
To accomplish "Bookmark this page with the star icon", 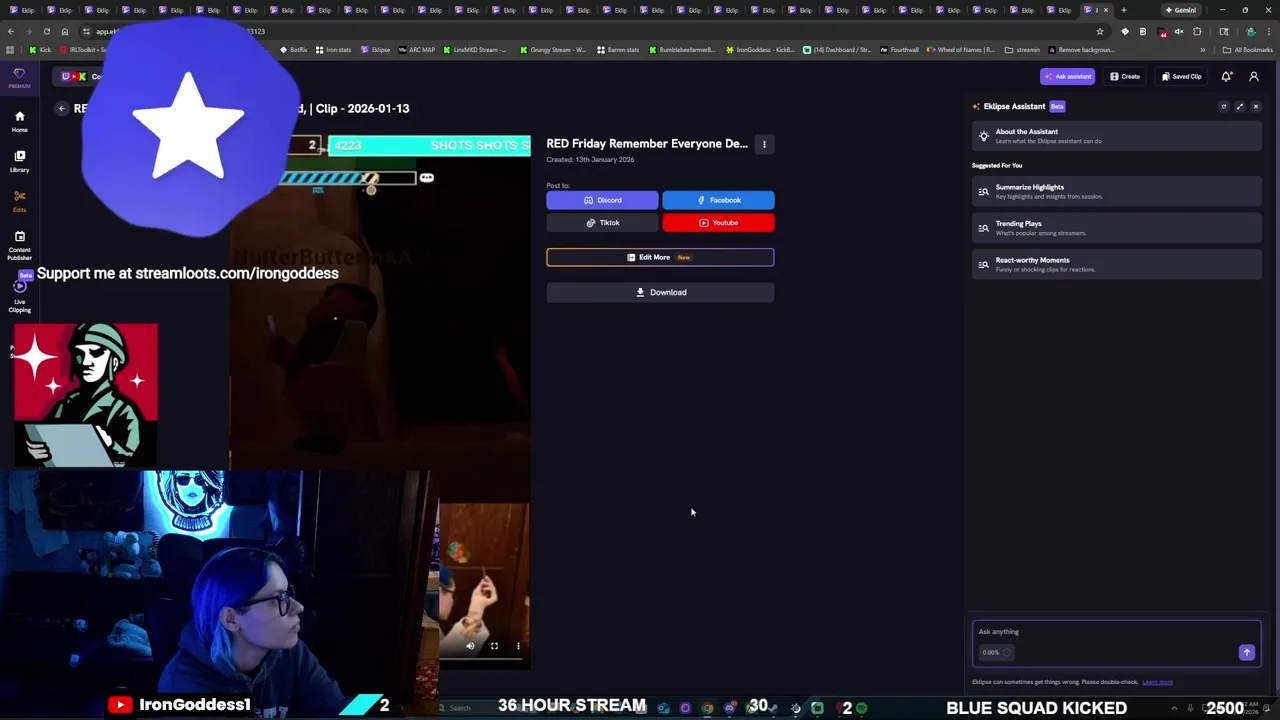I will (x=1100, y=31).
